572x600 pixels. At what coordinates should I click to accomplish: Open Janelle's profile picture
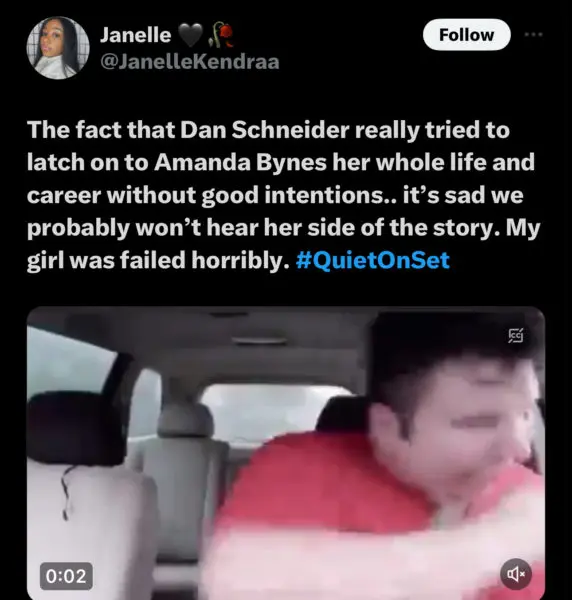click(58, 48)
